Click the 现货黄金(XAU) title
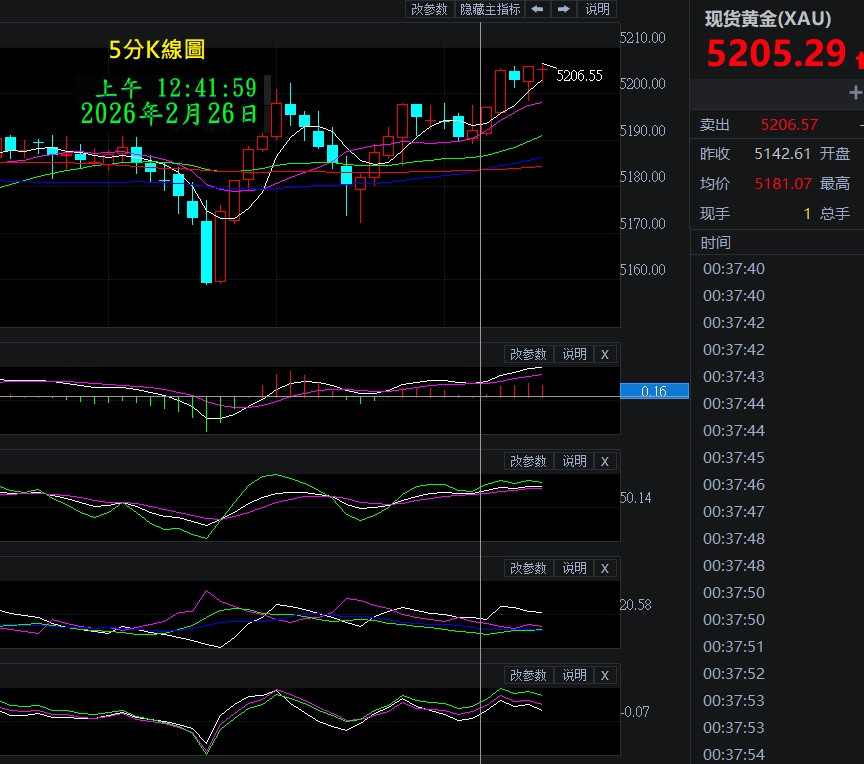 point(767,19)
